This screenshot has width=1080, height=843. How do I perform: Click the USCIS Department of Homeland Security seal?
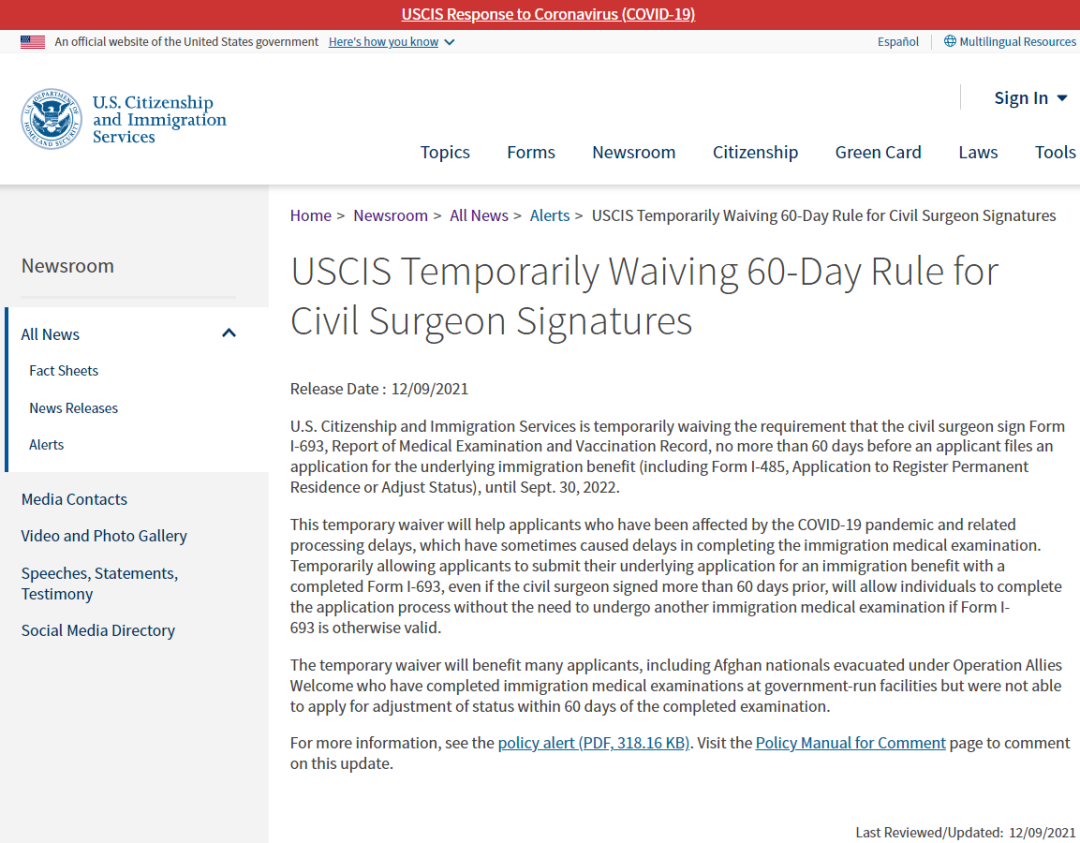click(x=51, y=119)
